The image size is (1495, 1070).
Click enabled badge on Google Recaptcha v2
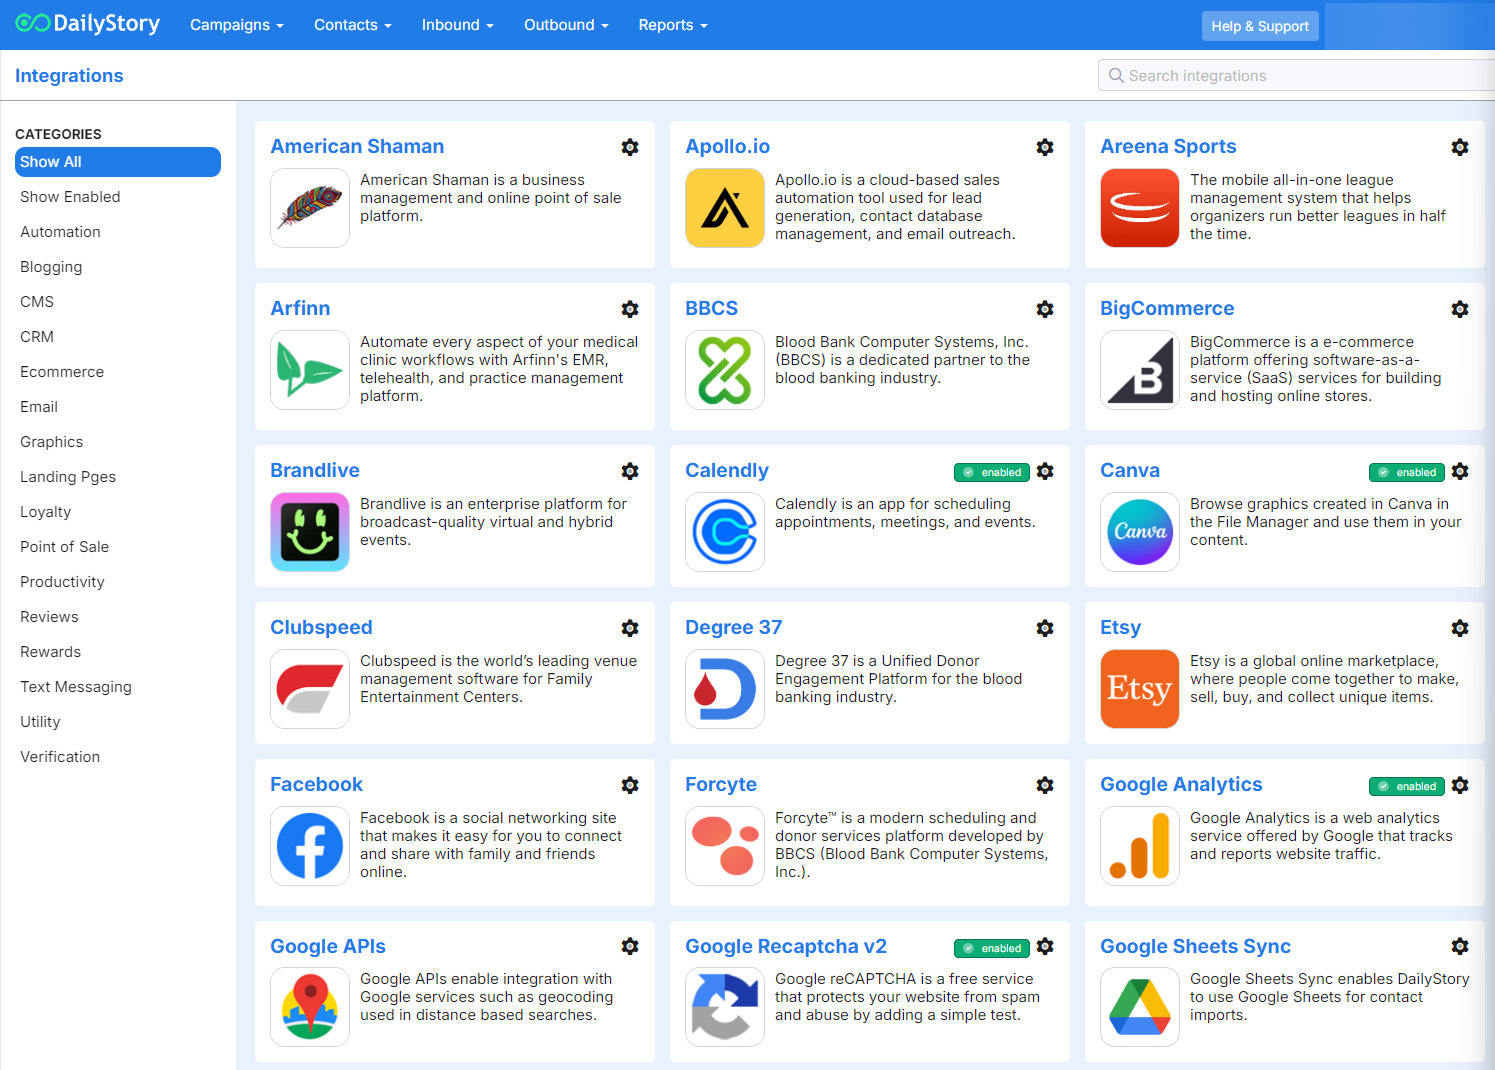pyautogui.click(x=992, y=948)
